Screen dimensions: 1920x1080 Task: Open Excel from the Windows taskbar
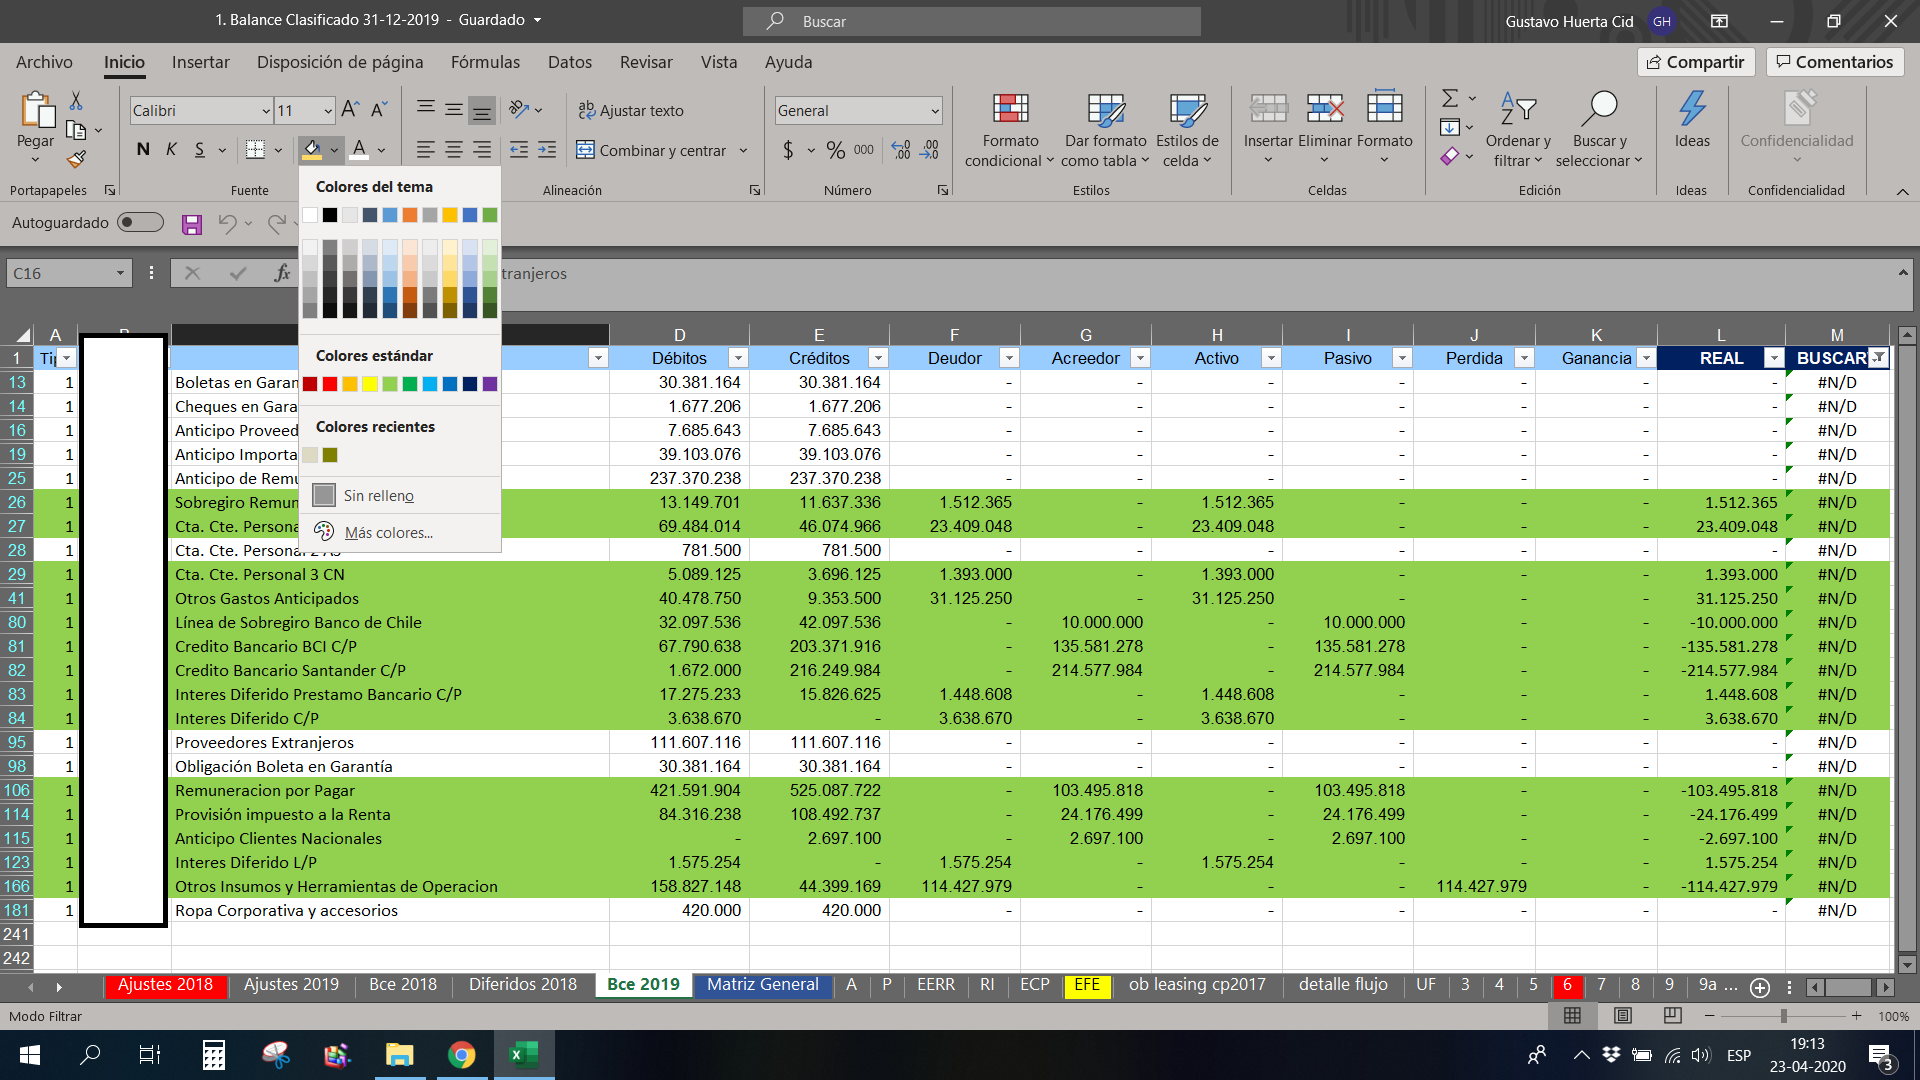tap(523, 1054)
